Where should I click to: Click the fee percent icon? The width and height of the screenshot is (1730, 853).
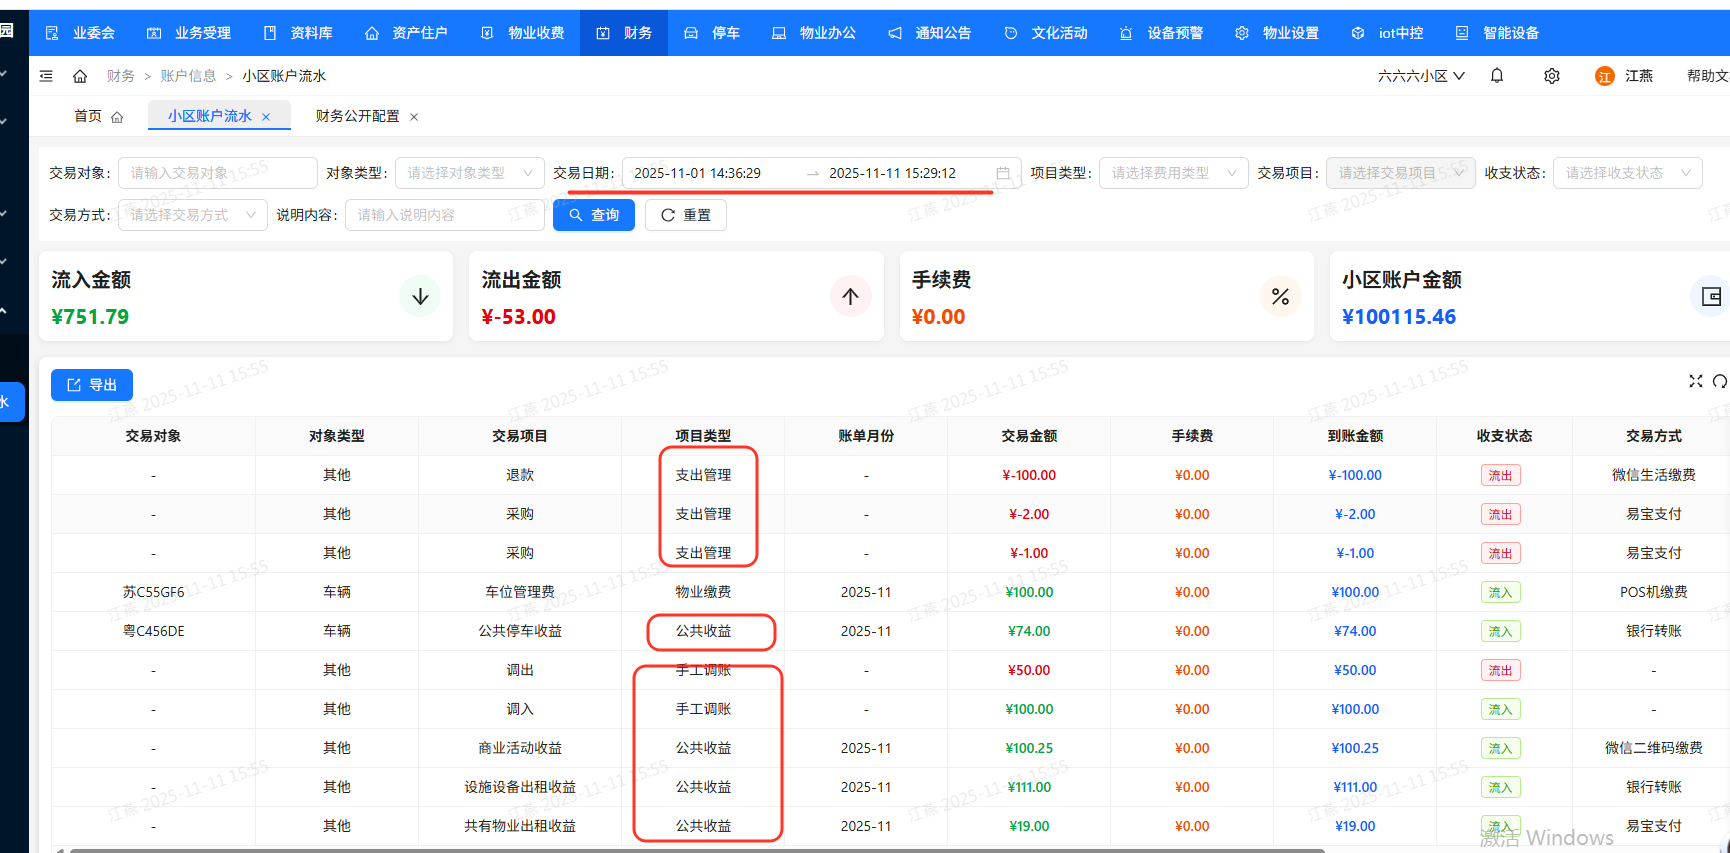tap(1280, 296)
